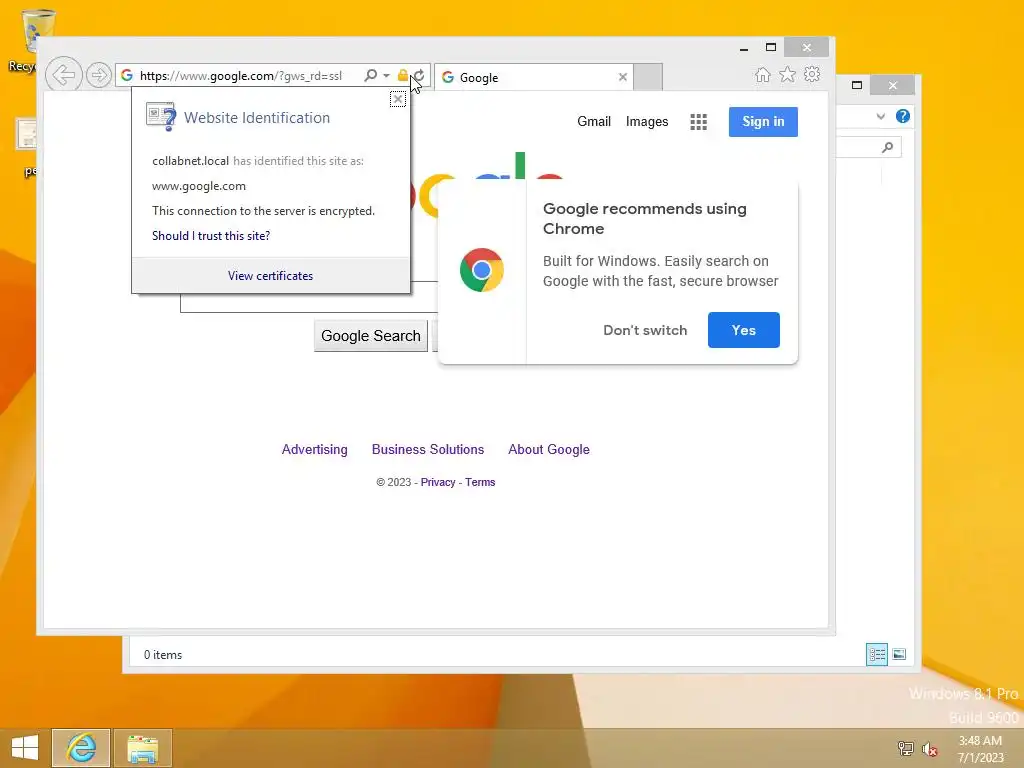The image size is (1024, 768).
Task: Click www.google.com text in identification popup
Action: (199, 186)
